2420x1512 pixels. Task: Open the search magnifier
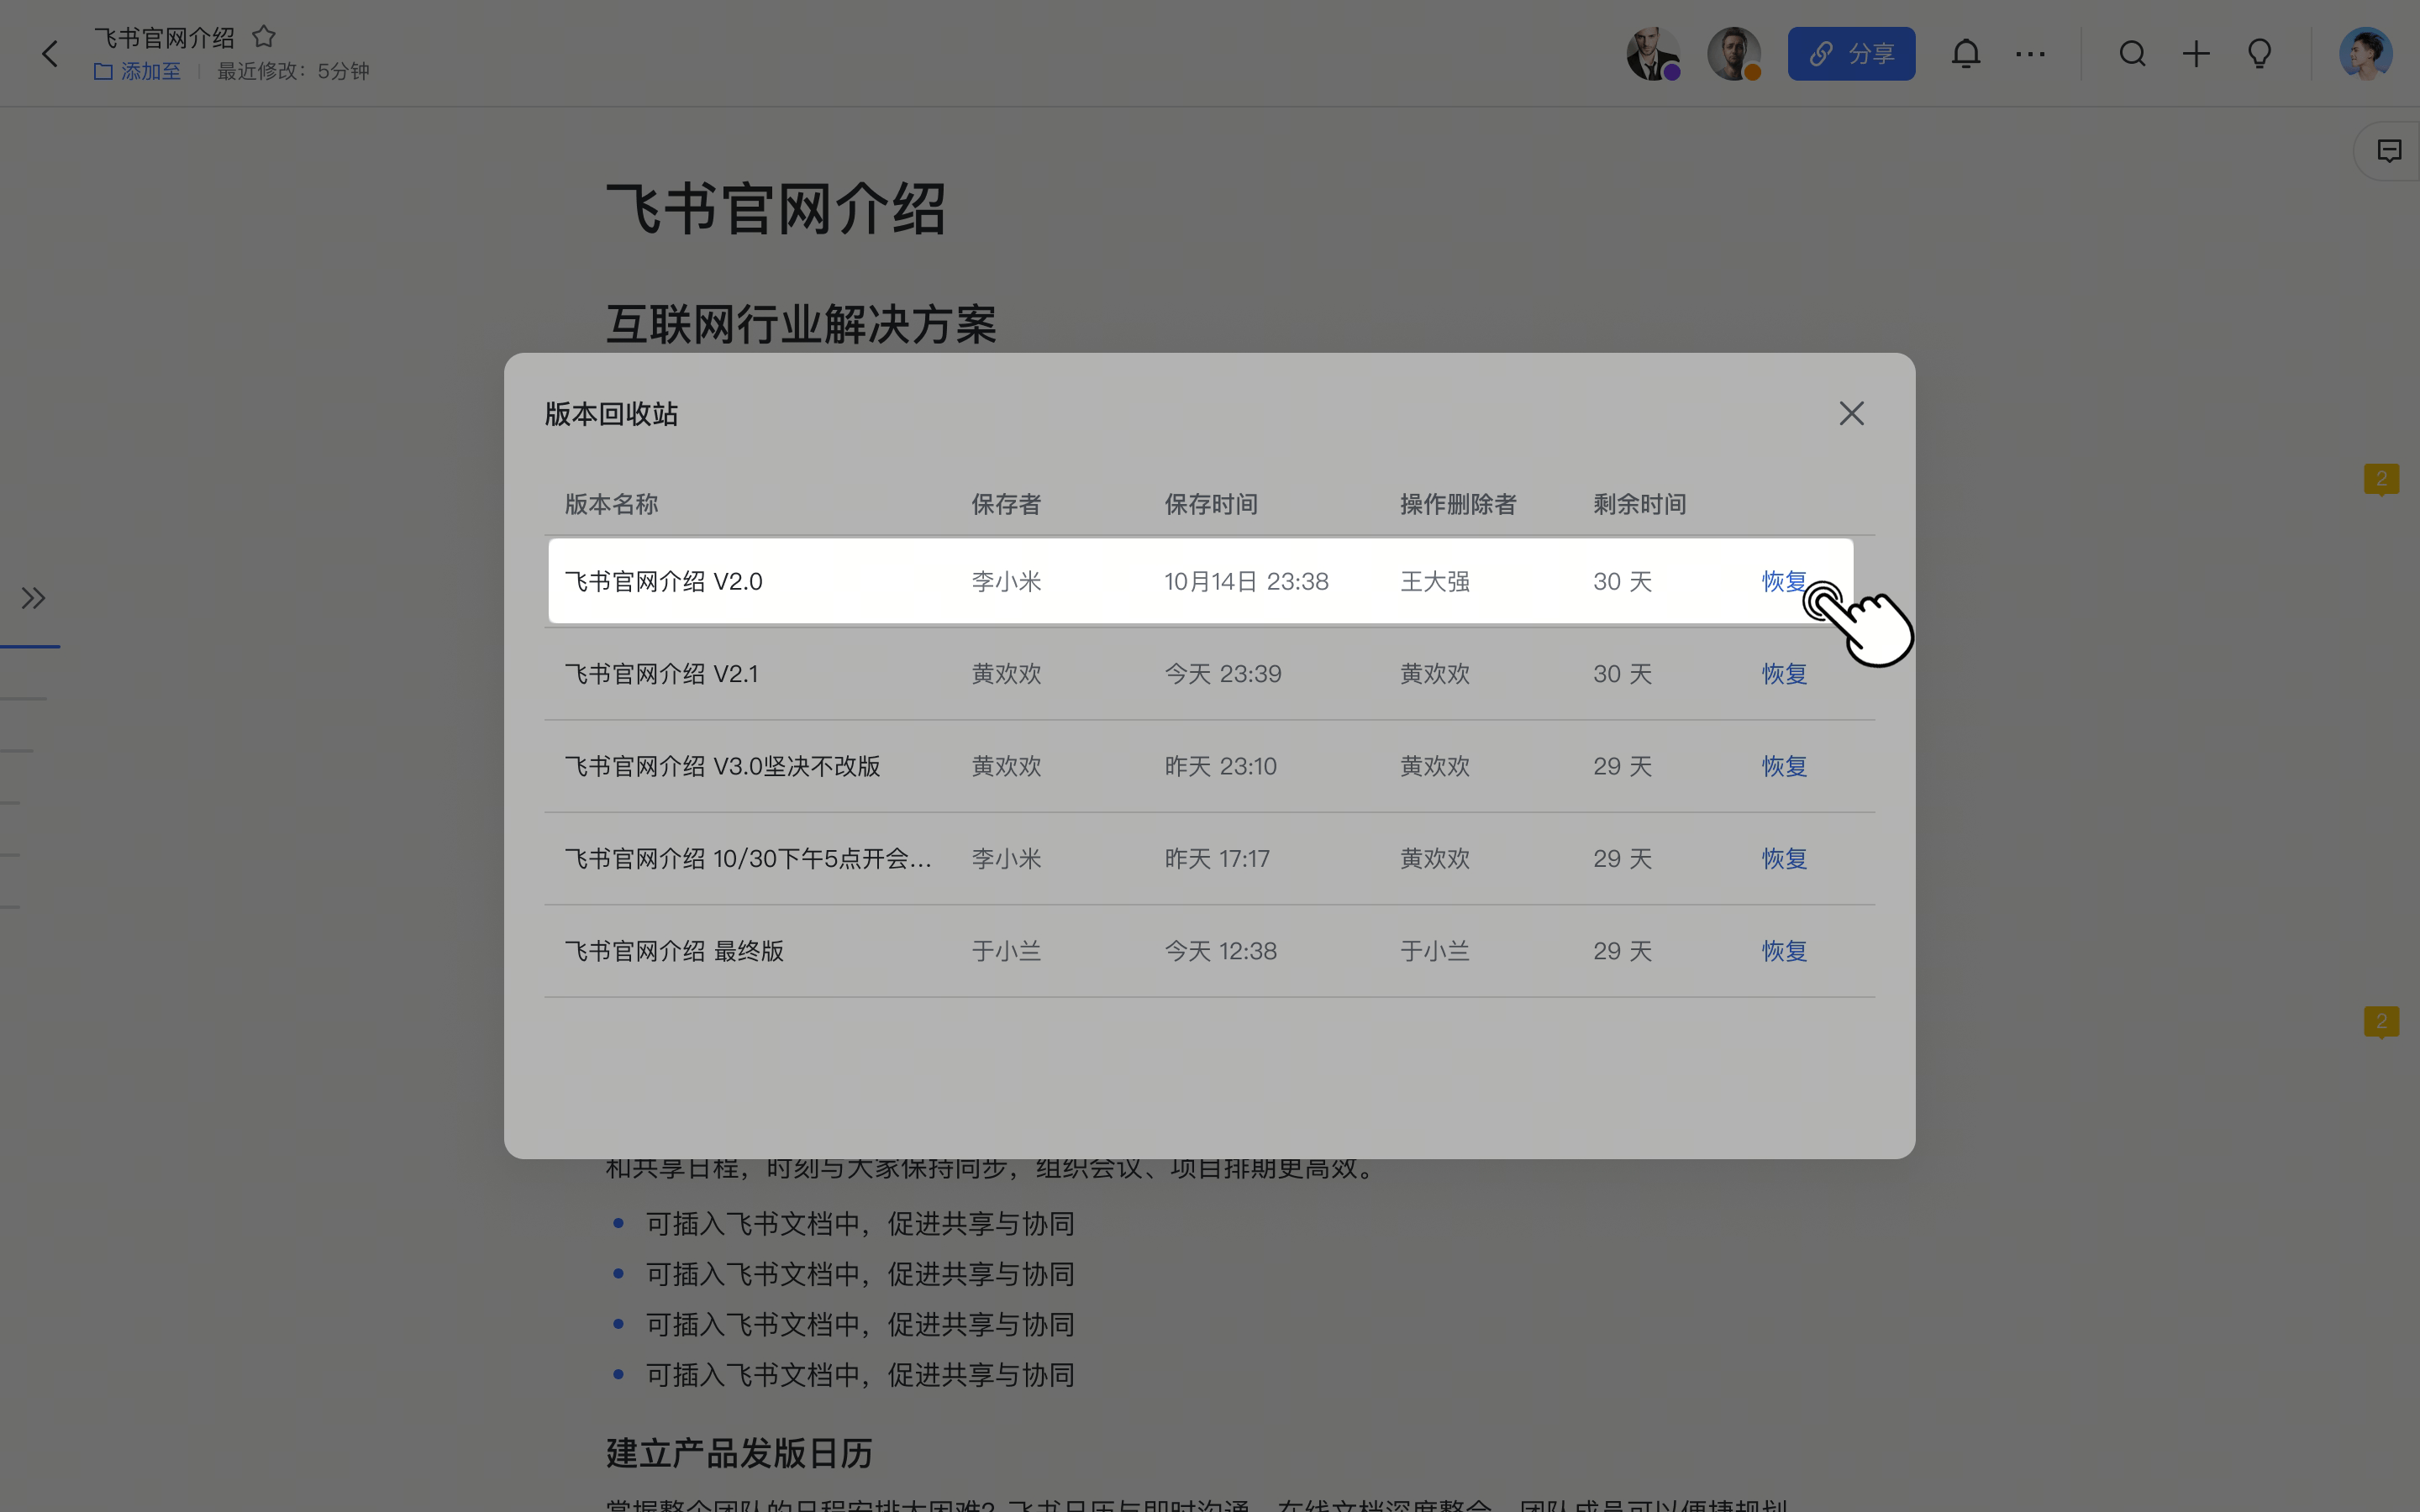[2132, 54]
